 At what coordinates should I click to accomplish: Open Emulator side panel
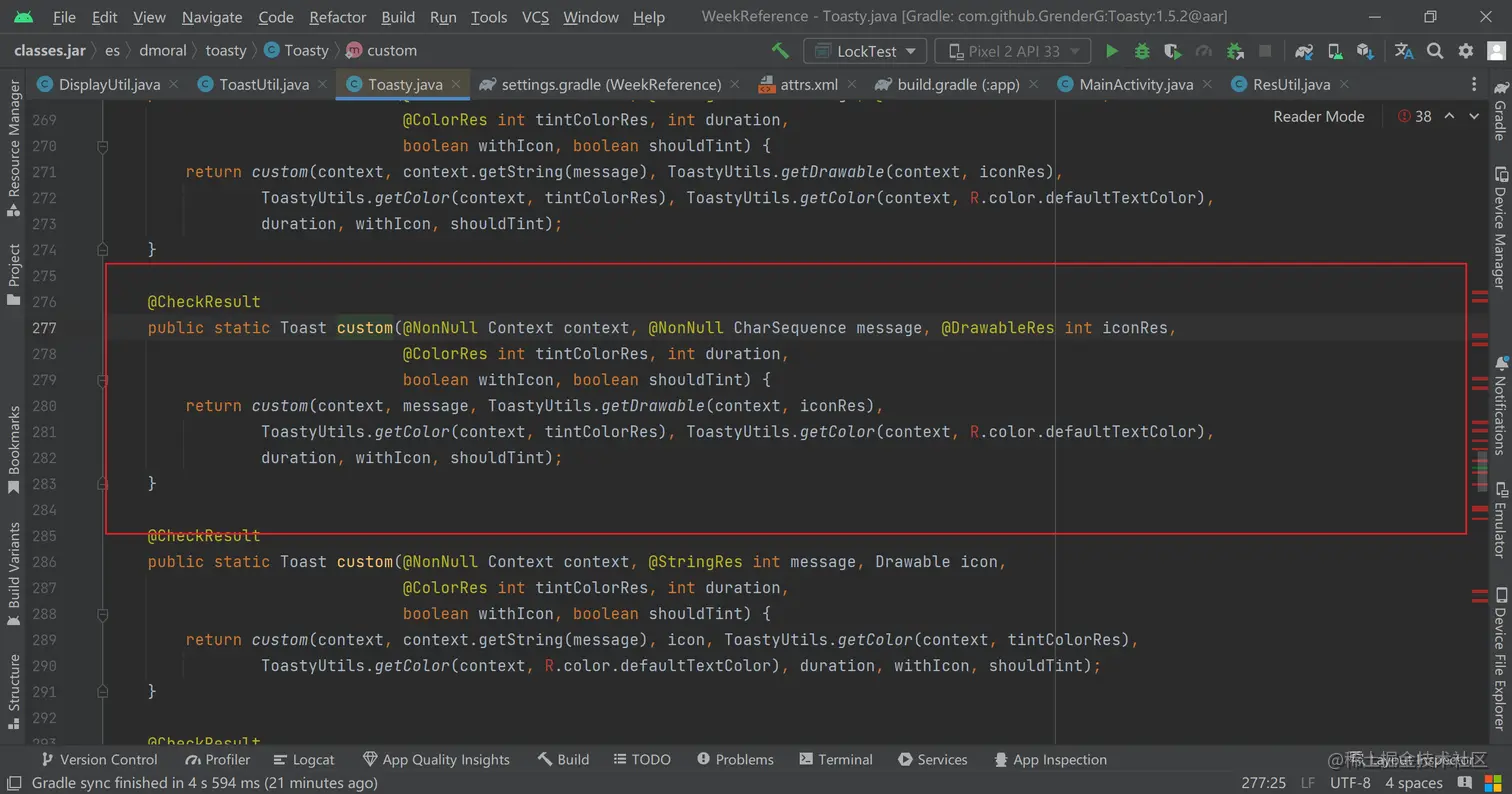[1499, 519]
